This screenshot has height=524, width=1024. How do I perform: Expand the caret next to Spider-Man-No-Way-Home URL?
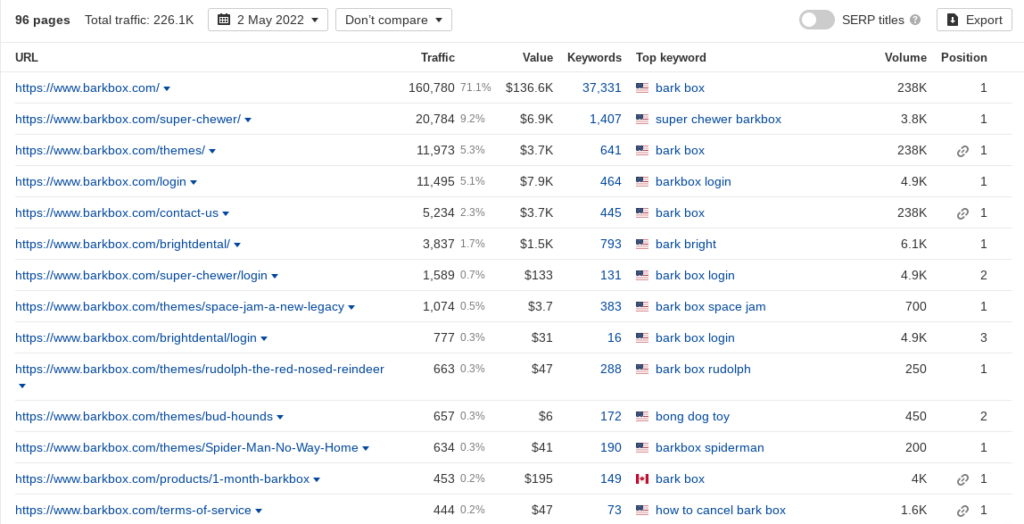click(x=366, y=449)
